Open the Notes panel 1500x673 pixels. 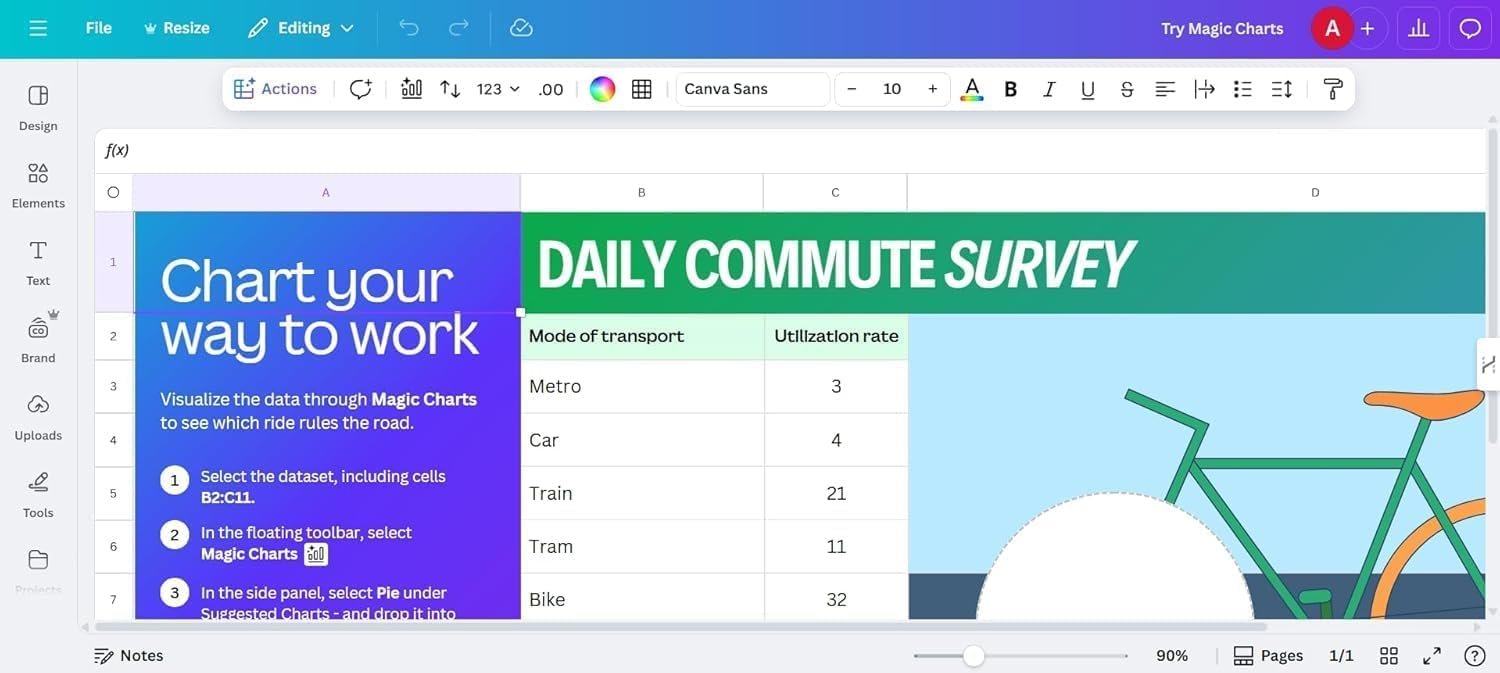128,655
